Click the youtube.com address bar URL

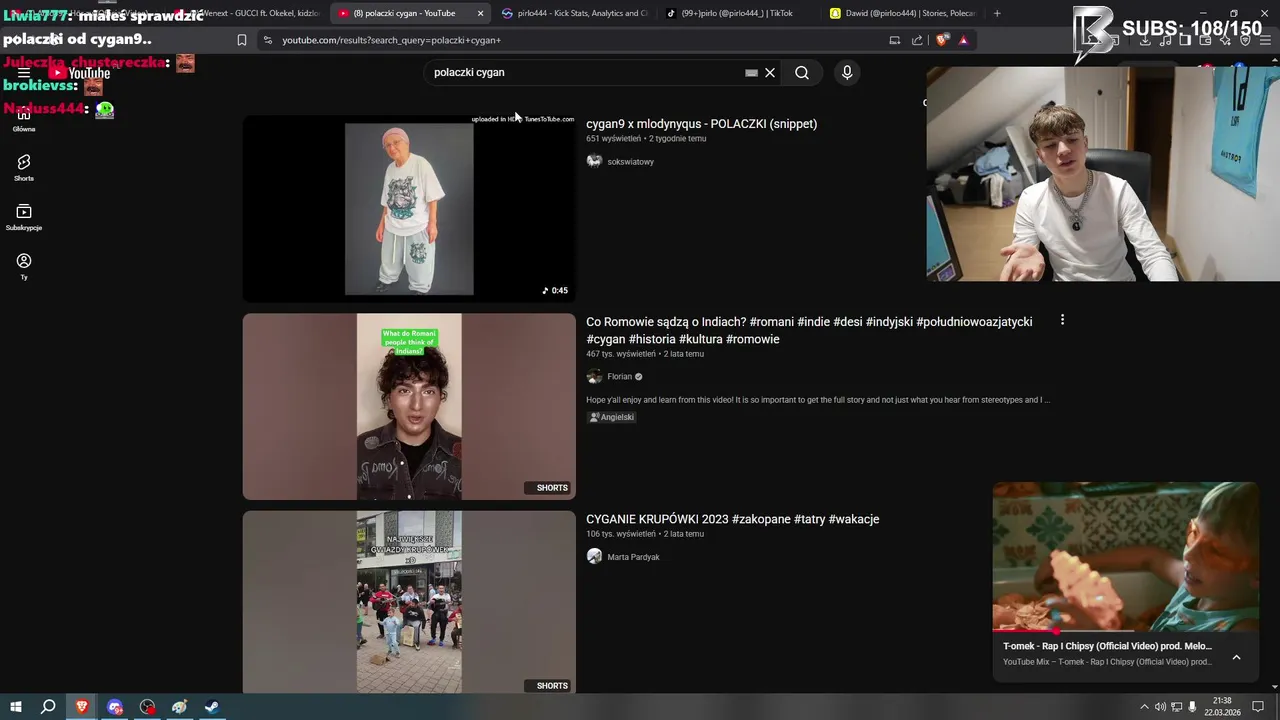[x=391, y=40]
